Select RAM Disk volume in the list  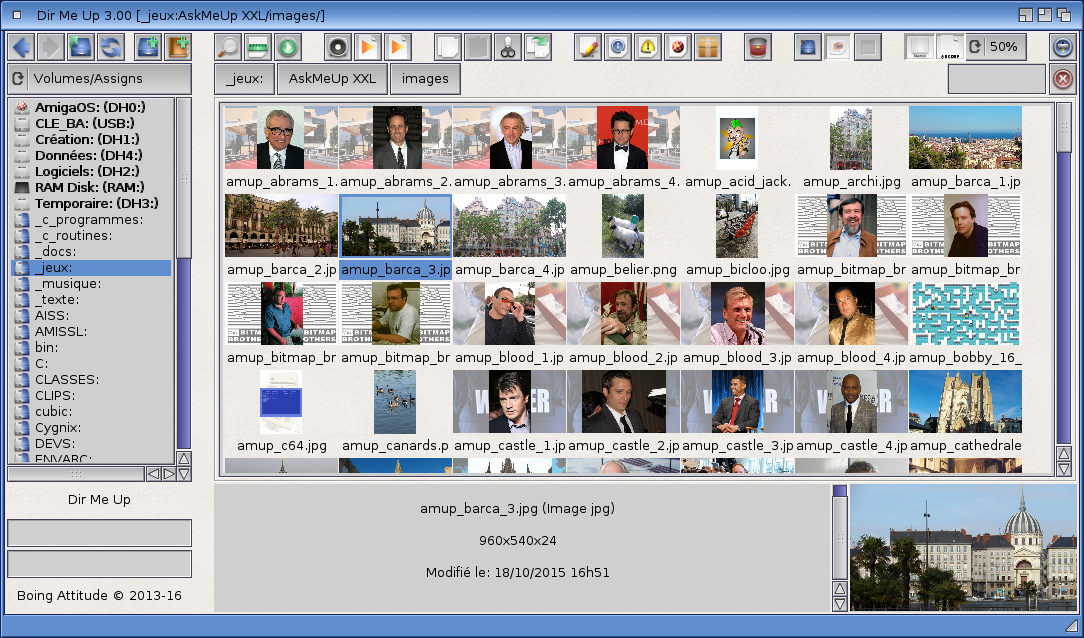[89, 188]
